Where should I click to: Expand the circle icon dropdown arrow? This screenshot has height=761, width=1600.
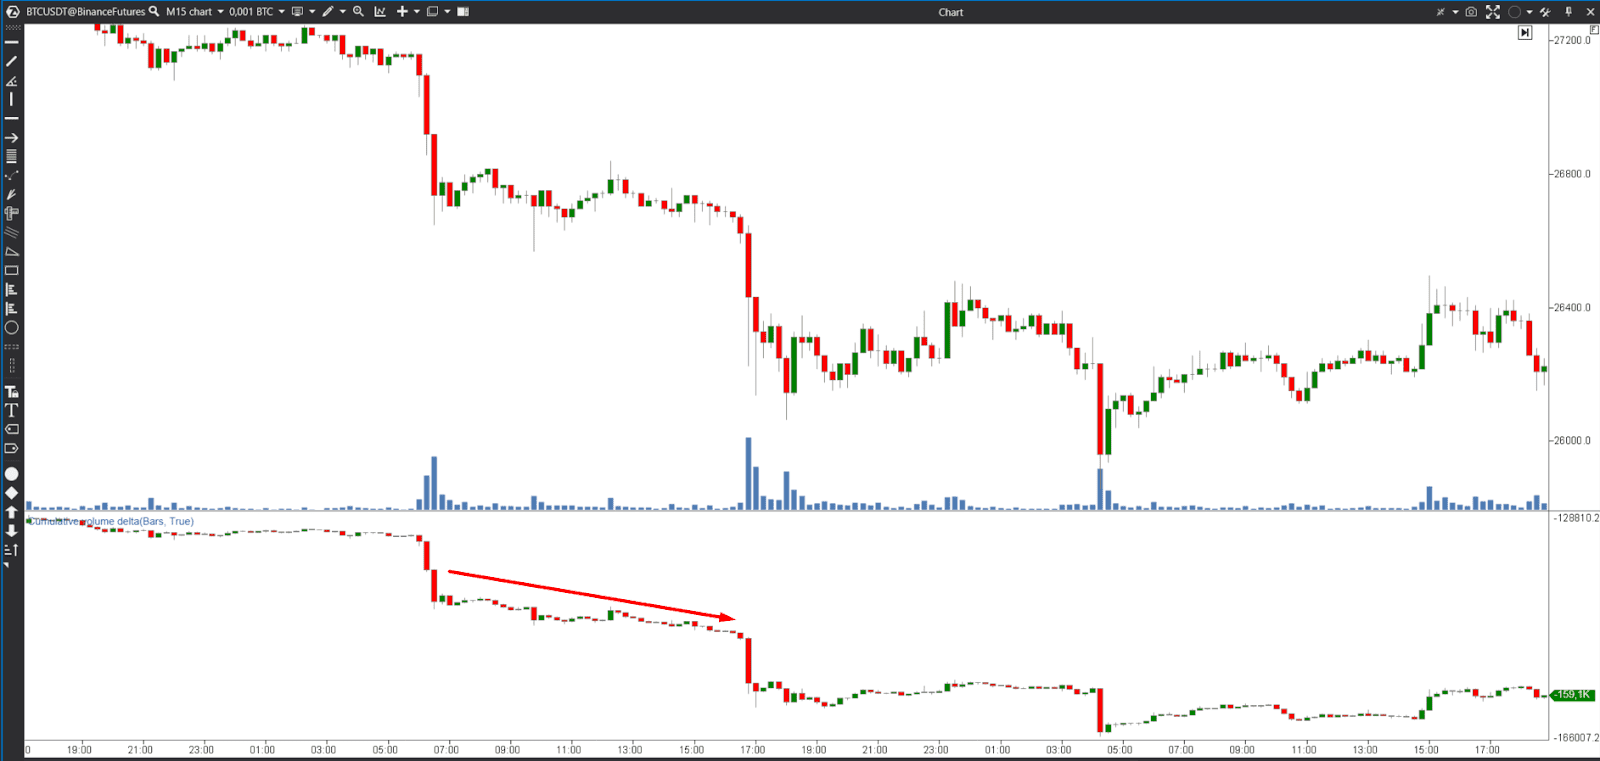[x=1529, y=12]
